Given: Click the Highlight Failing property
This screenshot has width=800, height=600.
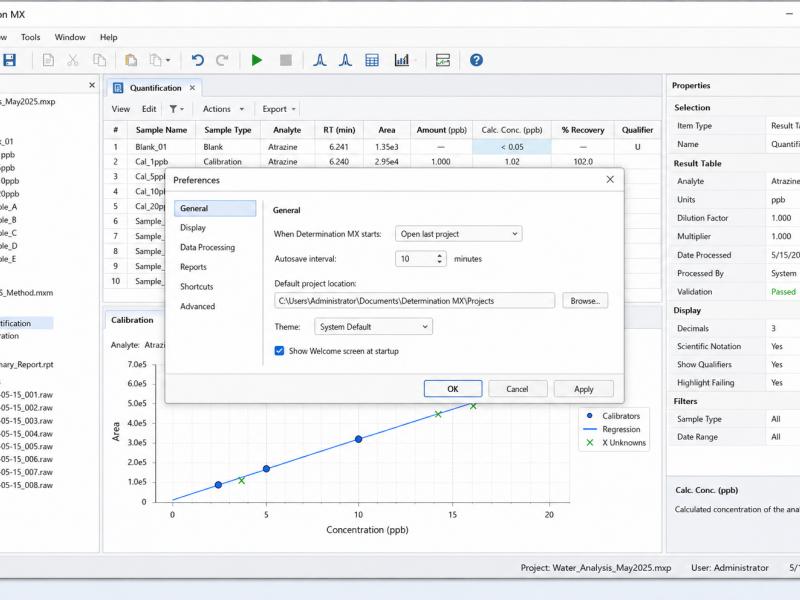Looking at the screenshot, I should click(x=734, y=383).
